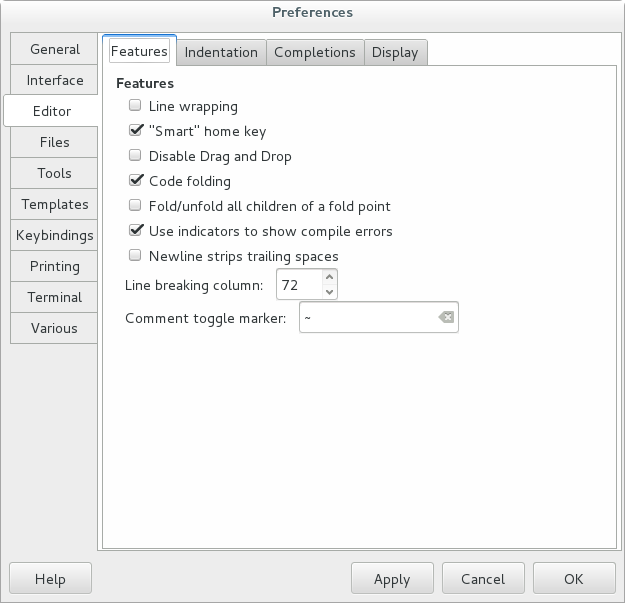625x603 pixels.
Task: Select the Display tab
Action: (x=395, y=52)
